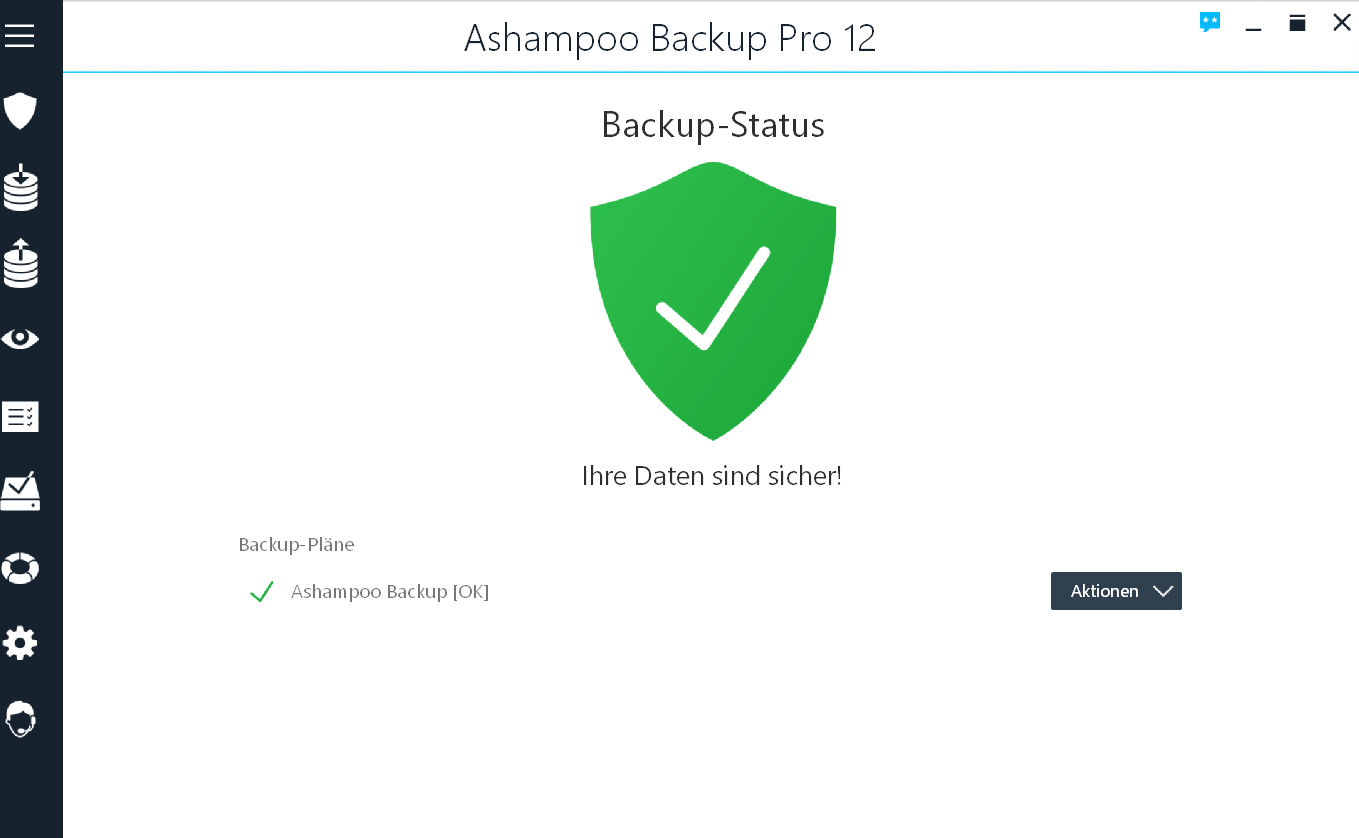Expand the Aktionen dropdown

click(1105, 591)
